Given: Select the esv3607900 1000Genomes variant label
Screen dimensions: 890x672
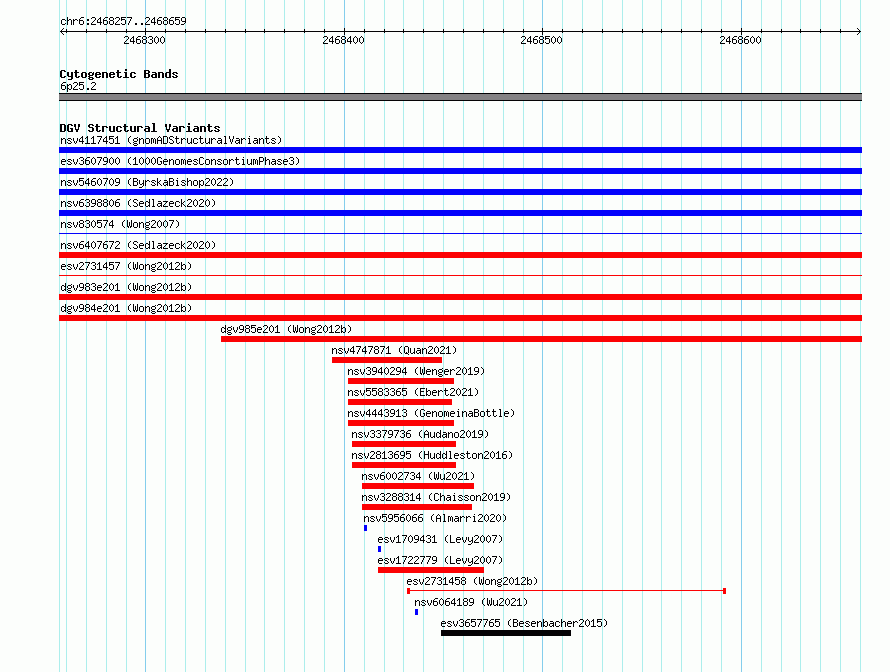Looking at the screenshot, I should click(x=180, y=161).
